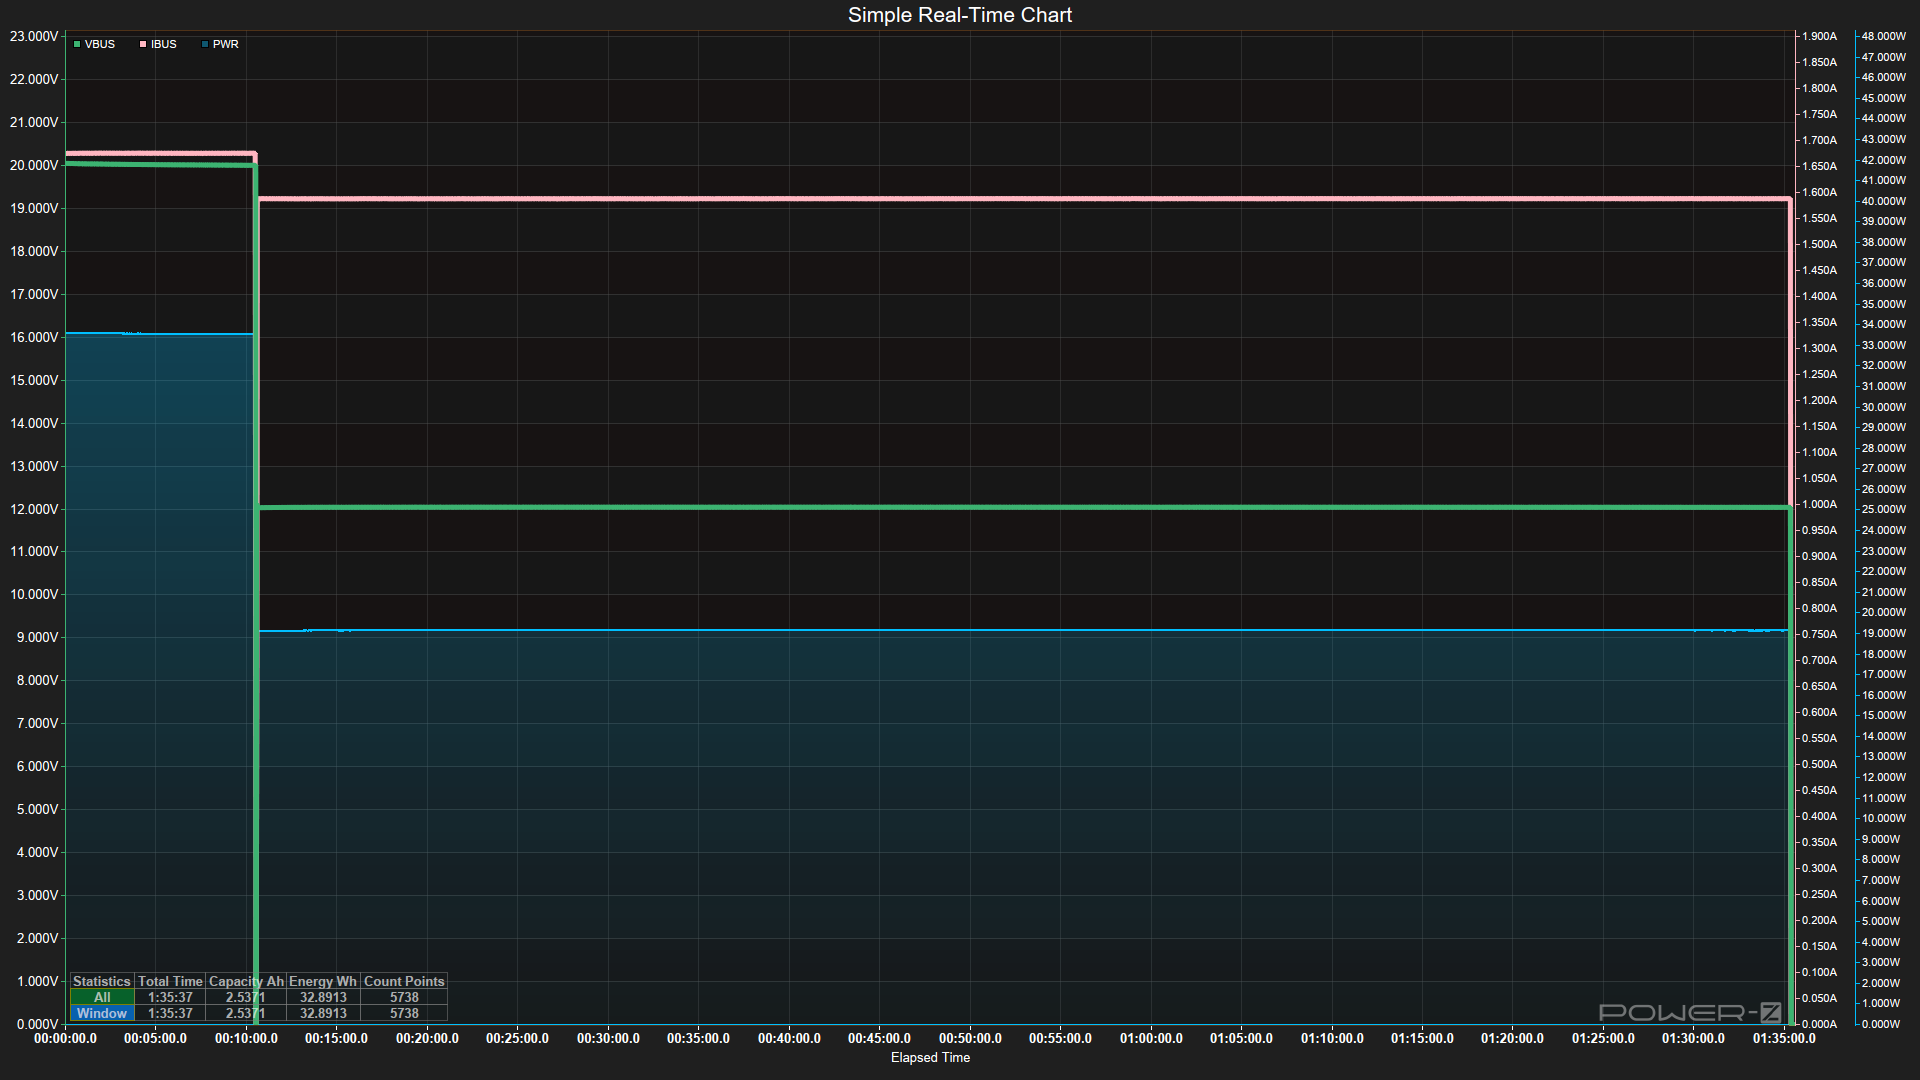
Task: Click the 00:25:00.0 time axis label
Action: coord(517,1038)
